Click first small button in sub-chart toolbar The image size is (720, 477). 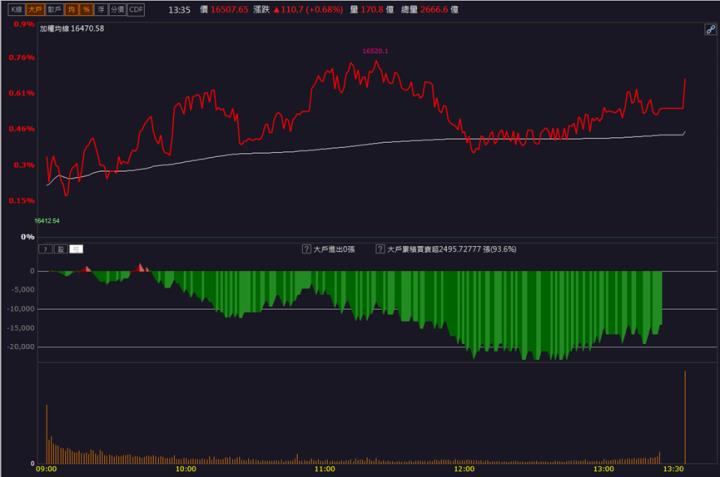pyautogui.click(x=44, y=249)
